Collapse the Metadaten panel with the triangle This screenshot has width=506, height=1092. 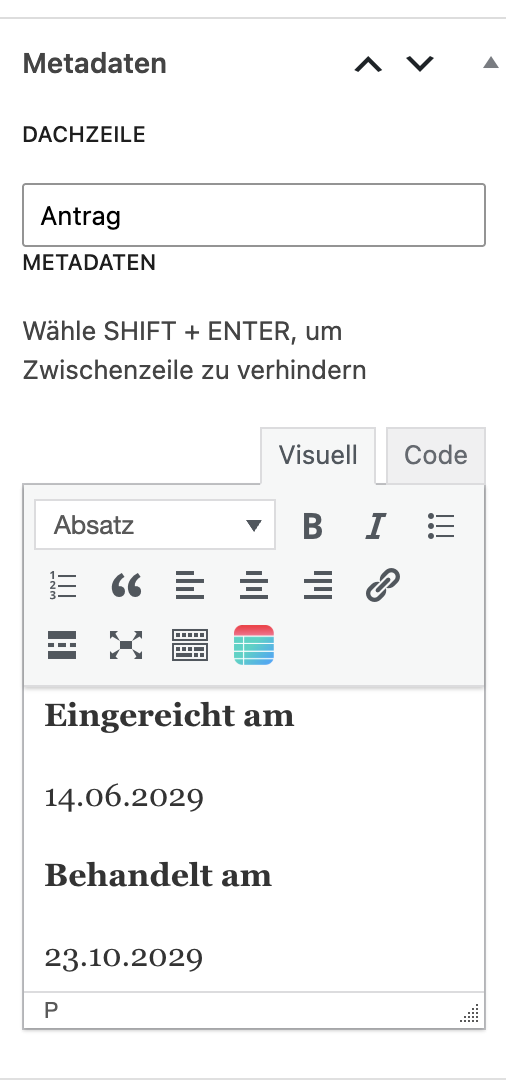[491, 63]
